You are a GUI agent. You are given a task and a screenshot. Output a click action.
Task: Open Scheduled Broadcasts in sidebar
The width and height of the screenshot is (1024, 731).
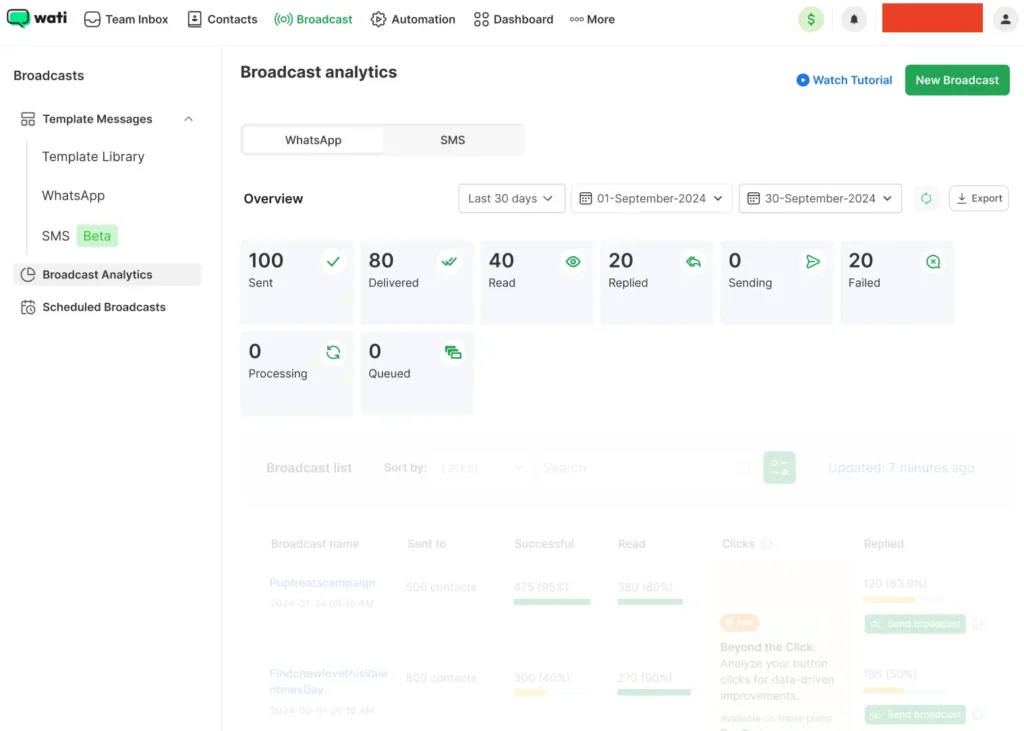coord(103,307)
